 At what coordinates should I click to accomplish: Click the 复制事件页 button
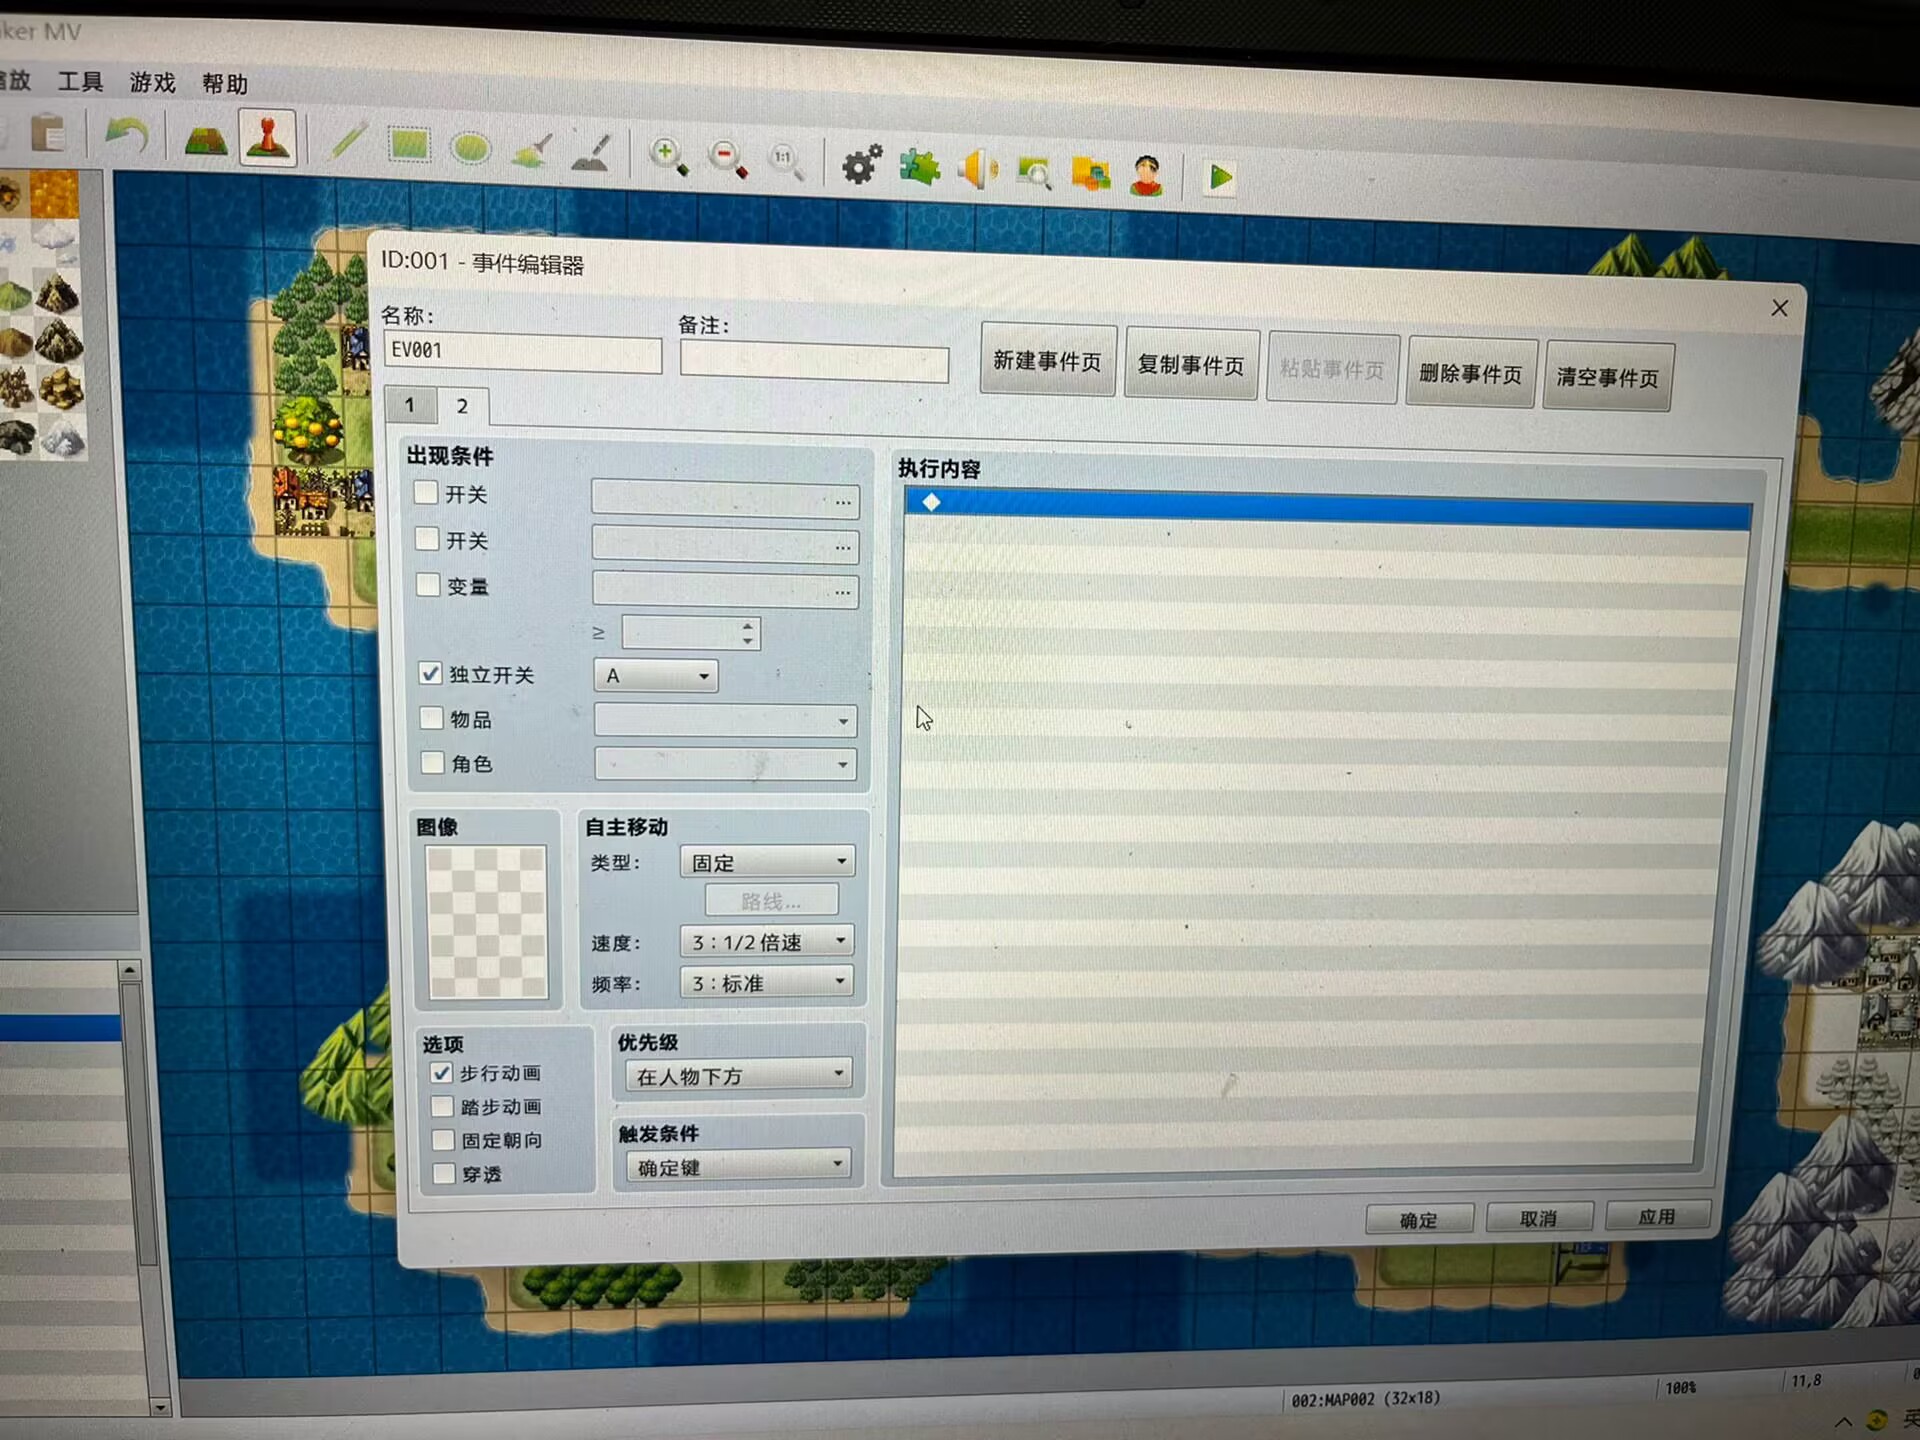coord(1190,364)
